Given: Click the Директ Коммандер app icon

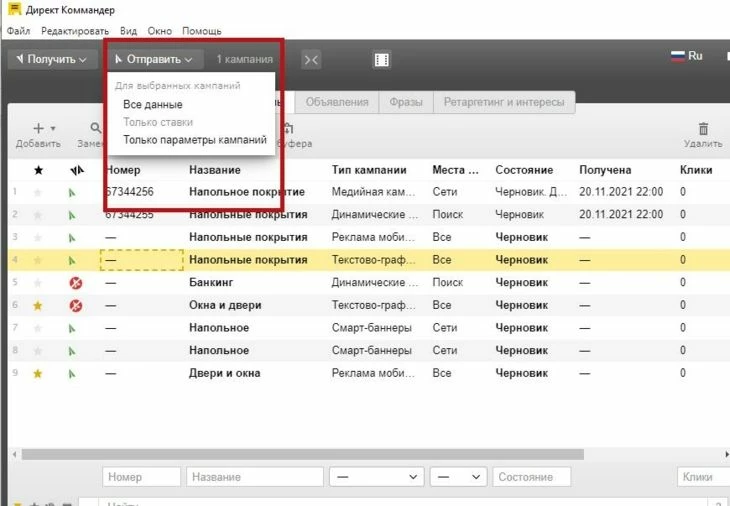Looking at the screenshot, I should pos(15,9).
